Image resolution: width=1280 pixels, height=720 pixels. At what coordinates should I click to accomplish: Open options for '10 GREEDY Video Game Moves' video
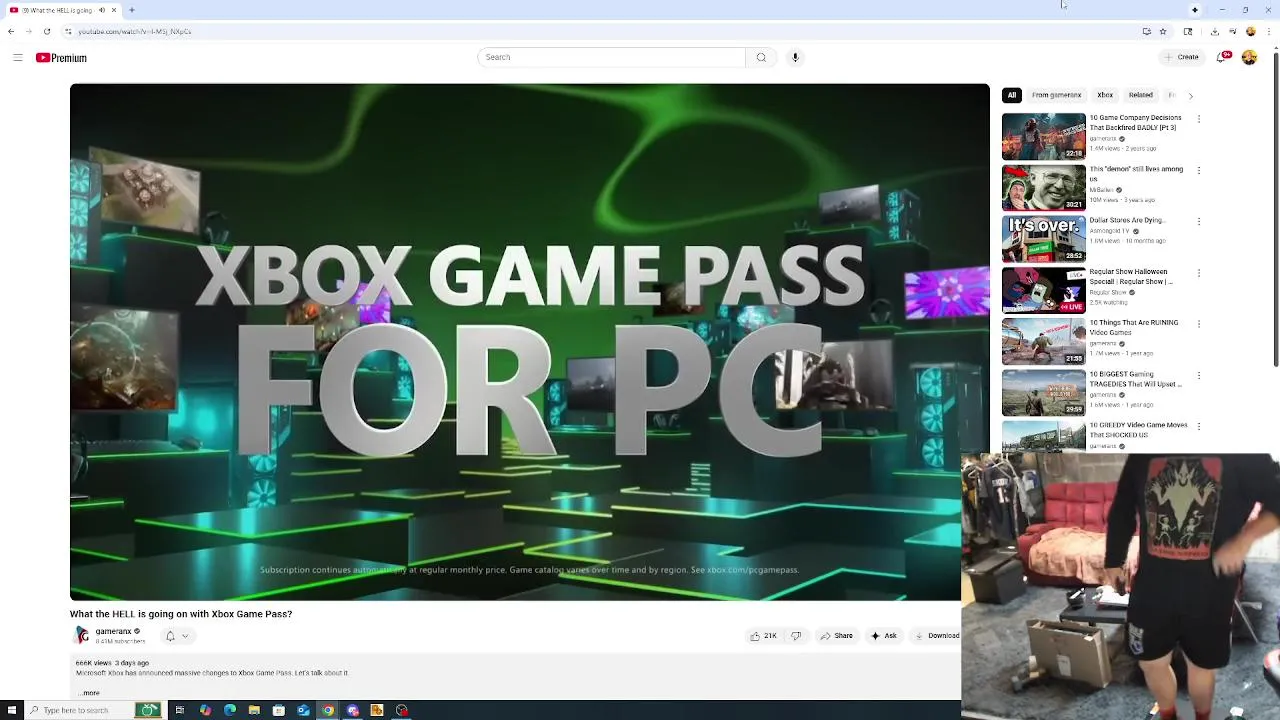click(x=1198, y=427)
